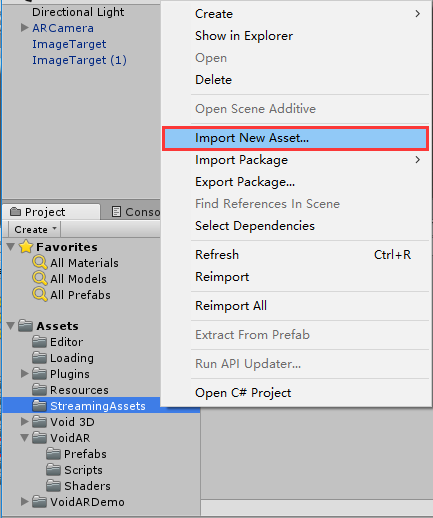The image size is (433, 518).
Task: Open the Create dropdown in Project panel
Action: [35, 229]
